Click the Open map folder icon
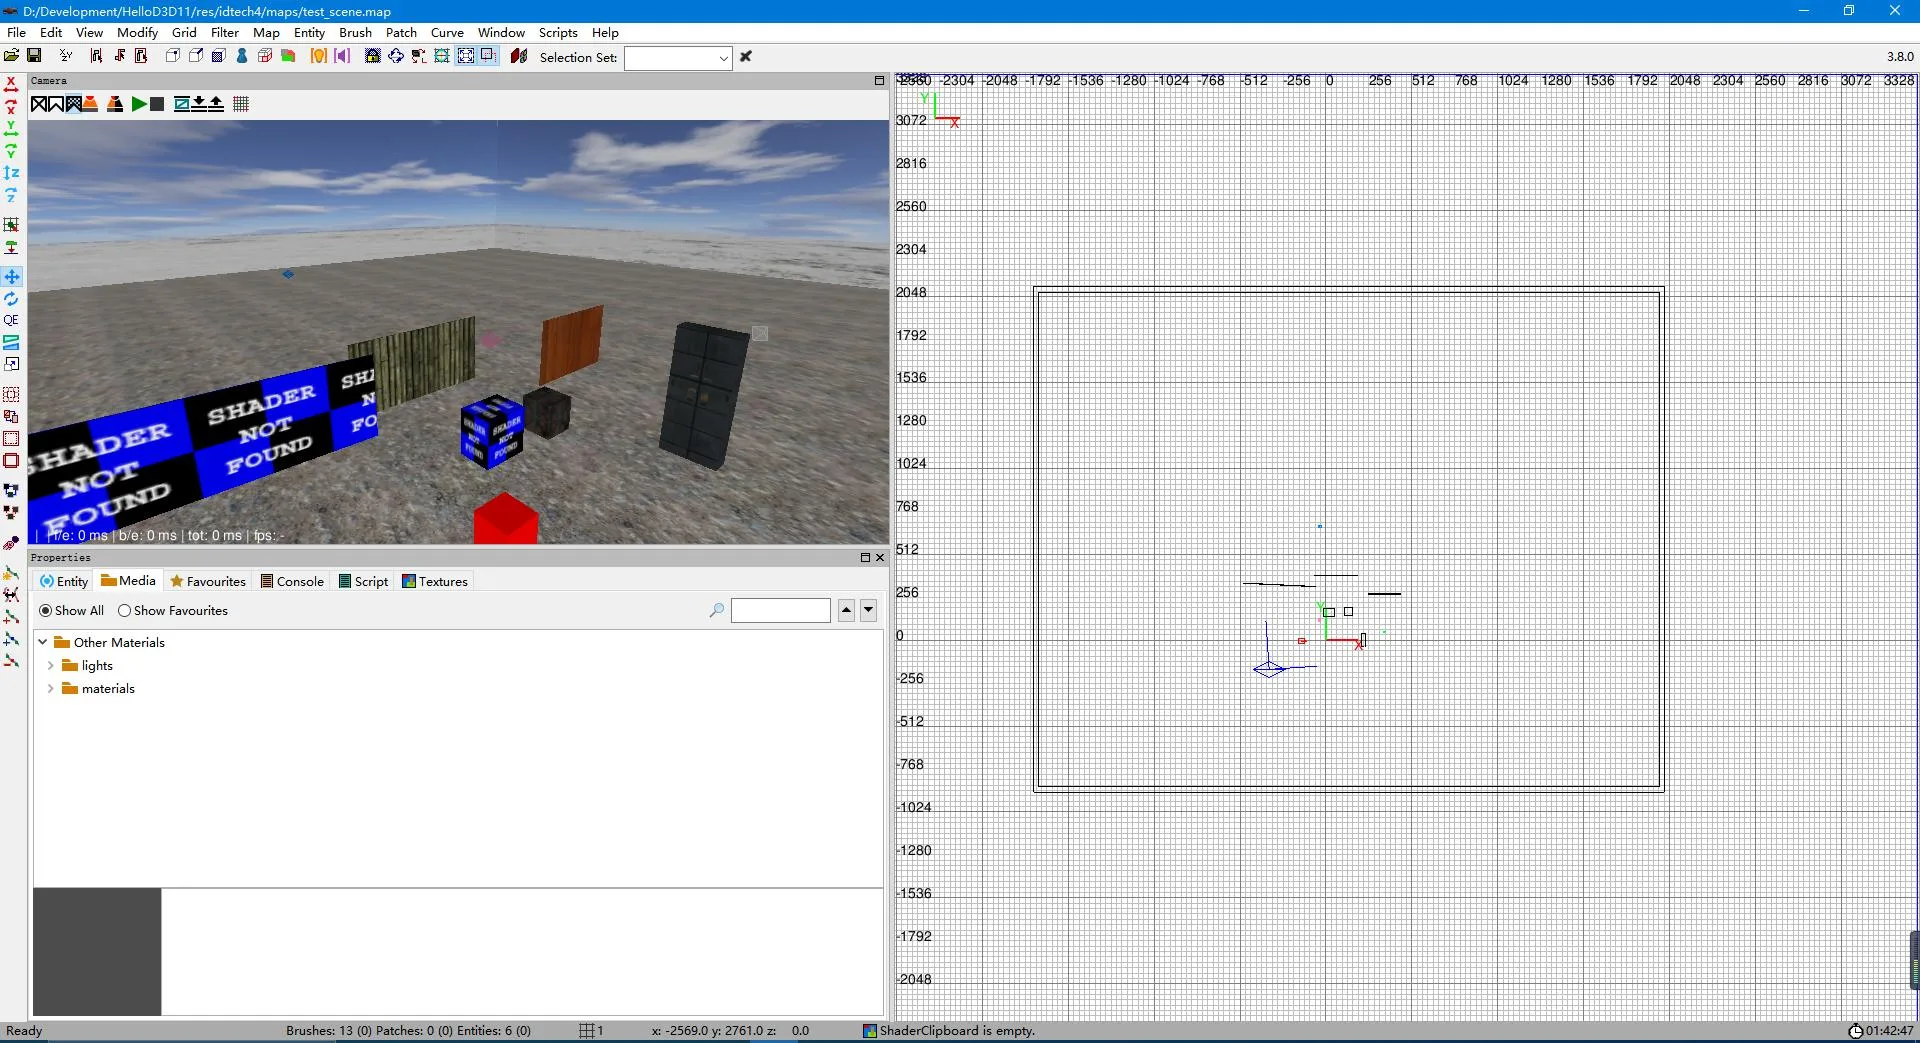Image resolution: width=1920 pixels, height=1043 pixels. point(11,56)
